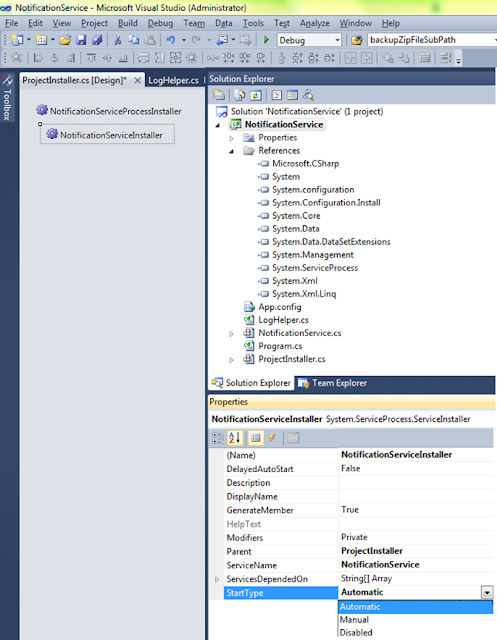Open the Analyze menu
Screen dimensions: 497x640
pyautogui.click(x=315, y=23)
